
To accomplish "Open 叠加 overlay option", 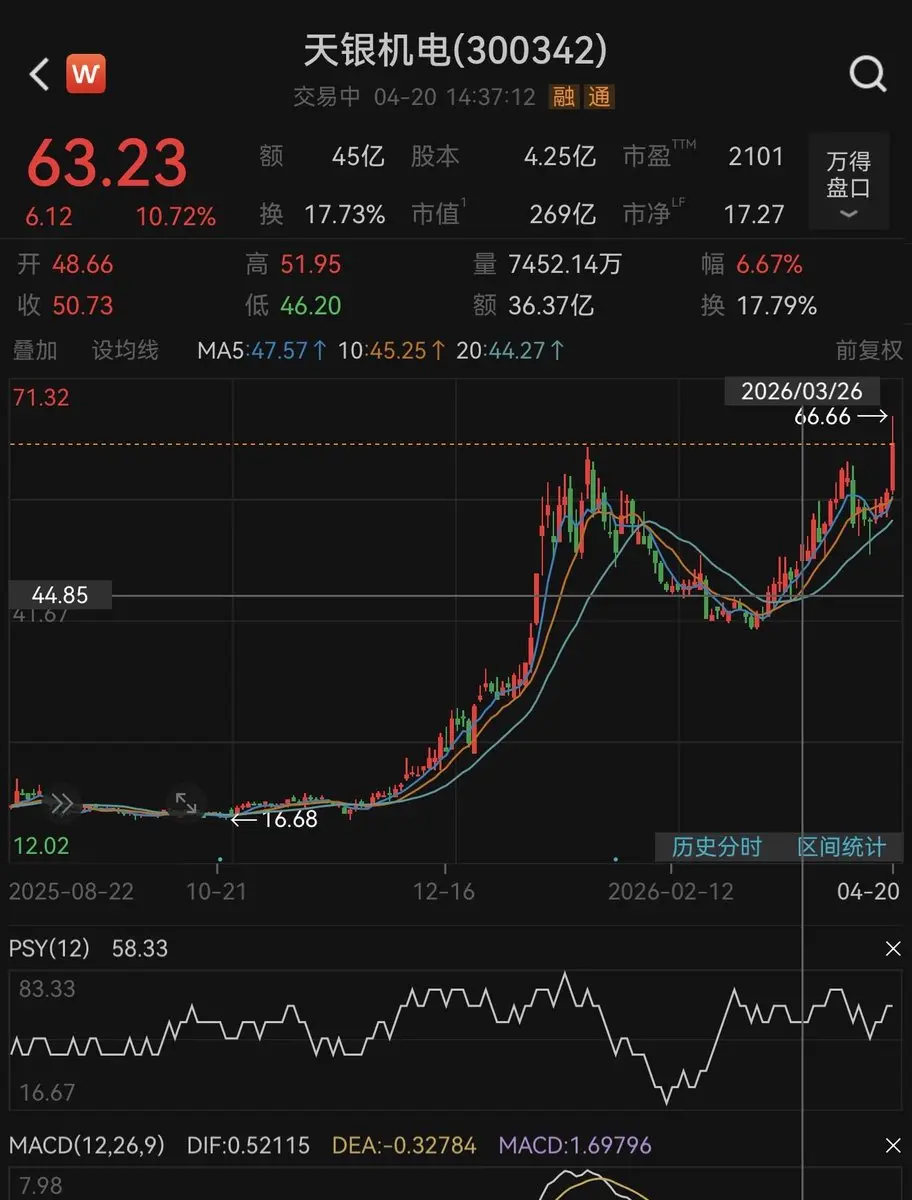I will pyautogui.click(x=35, y=351).
